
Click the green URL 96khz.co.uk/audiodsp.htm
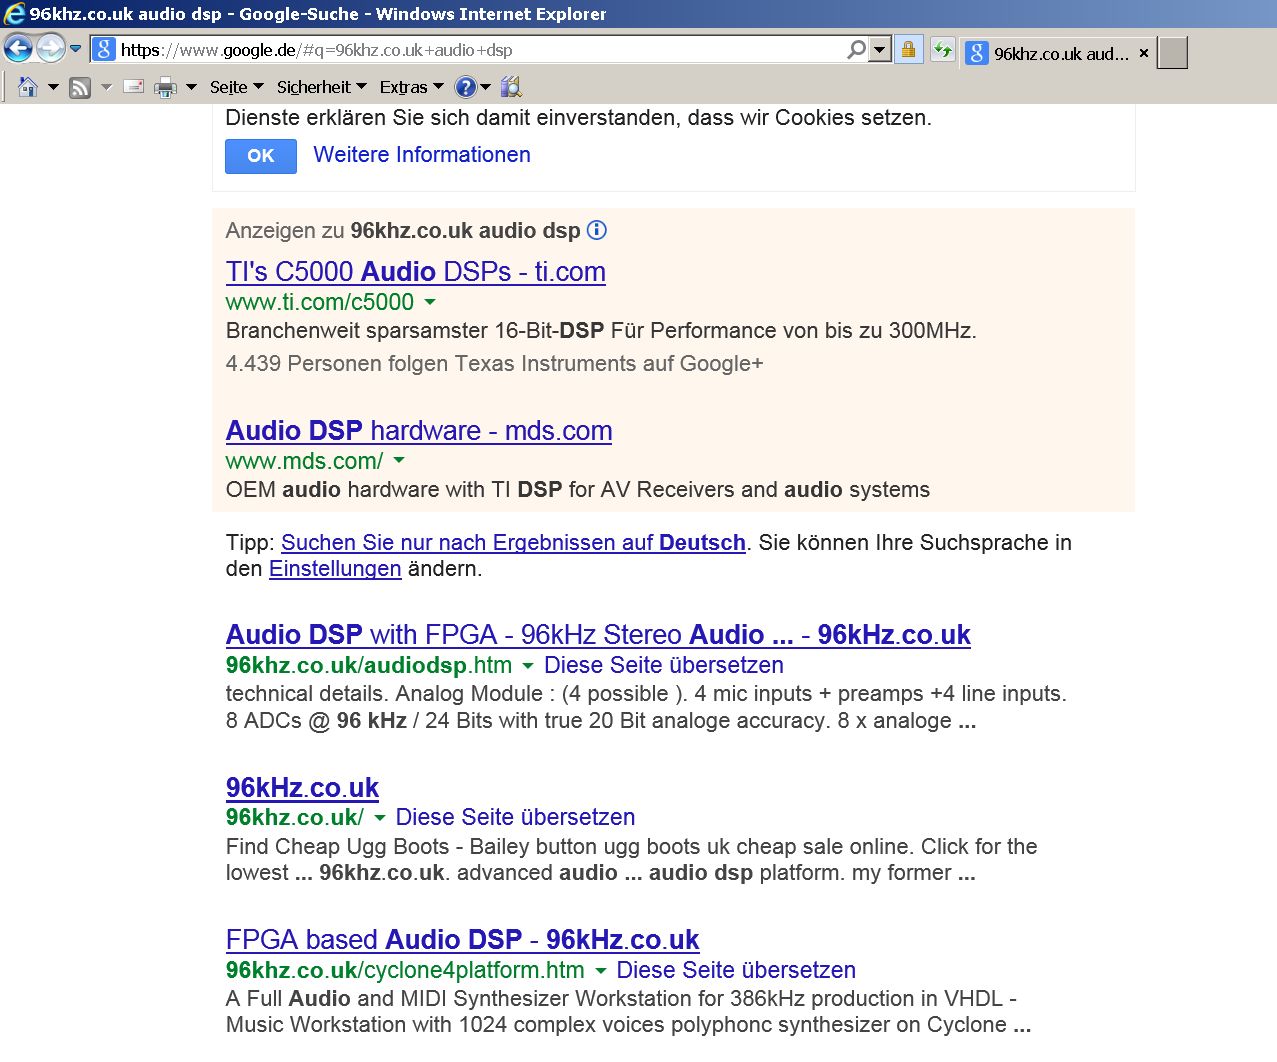pyautogui.click(x=369, y=665)
